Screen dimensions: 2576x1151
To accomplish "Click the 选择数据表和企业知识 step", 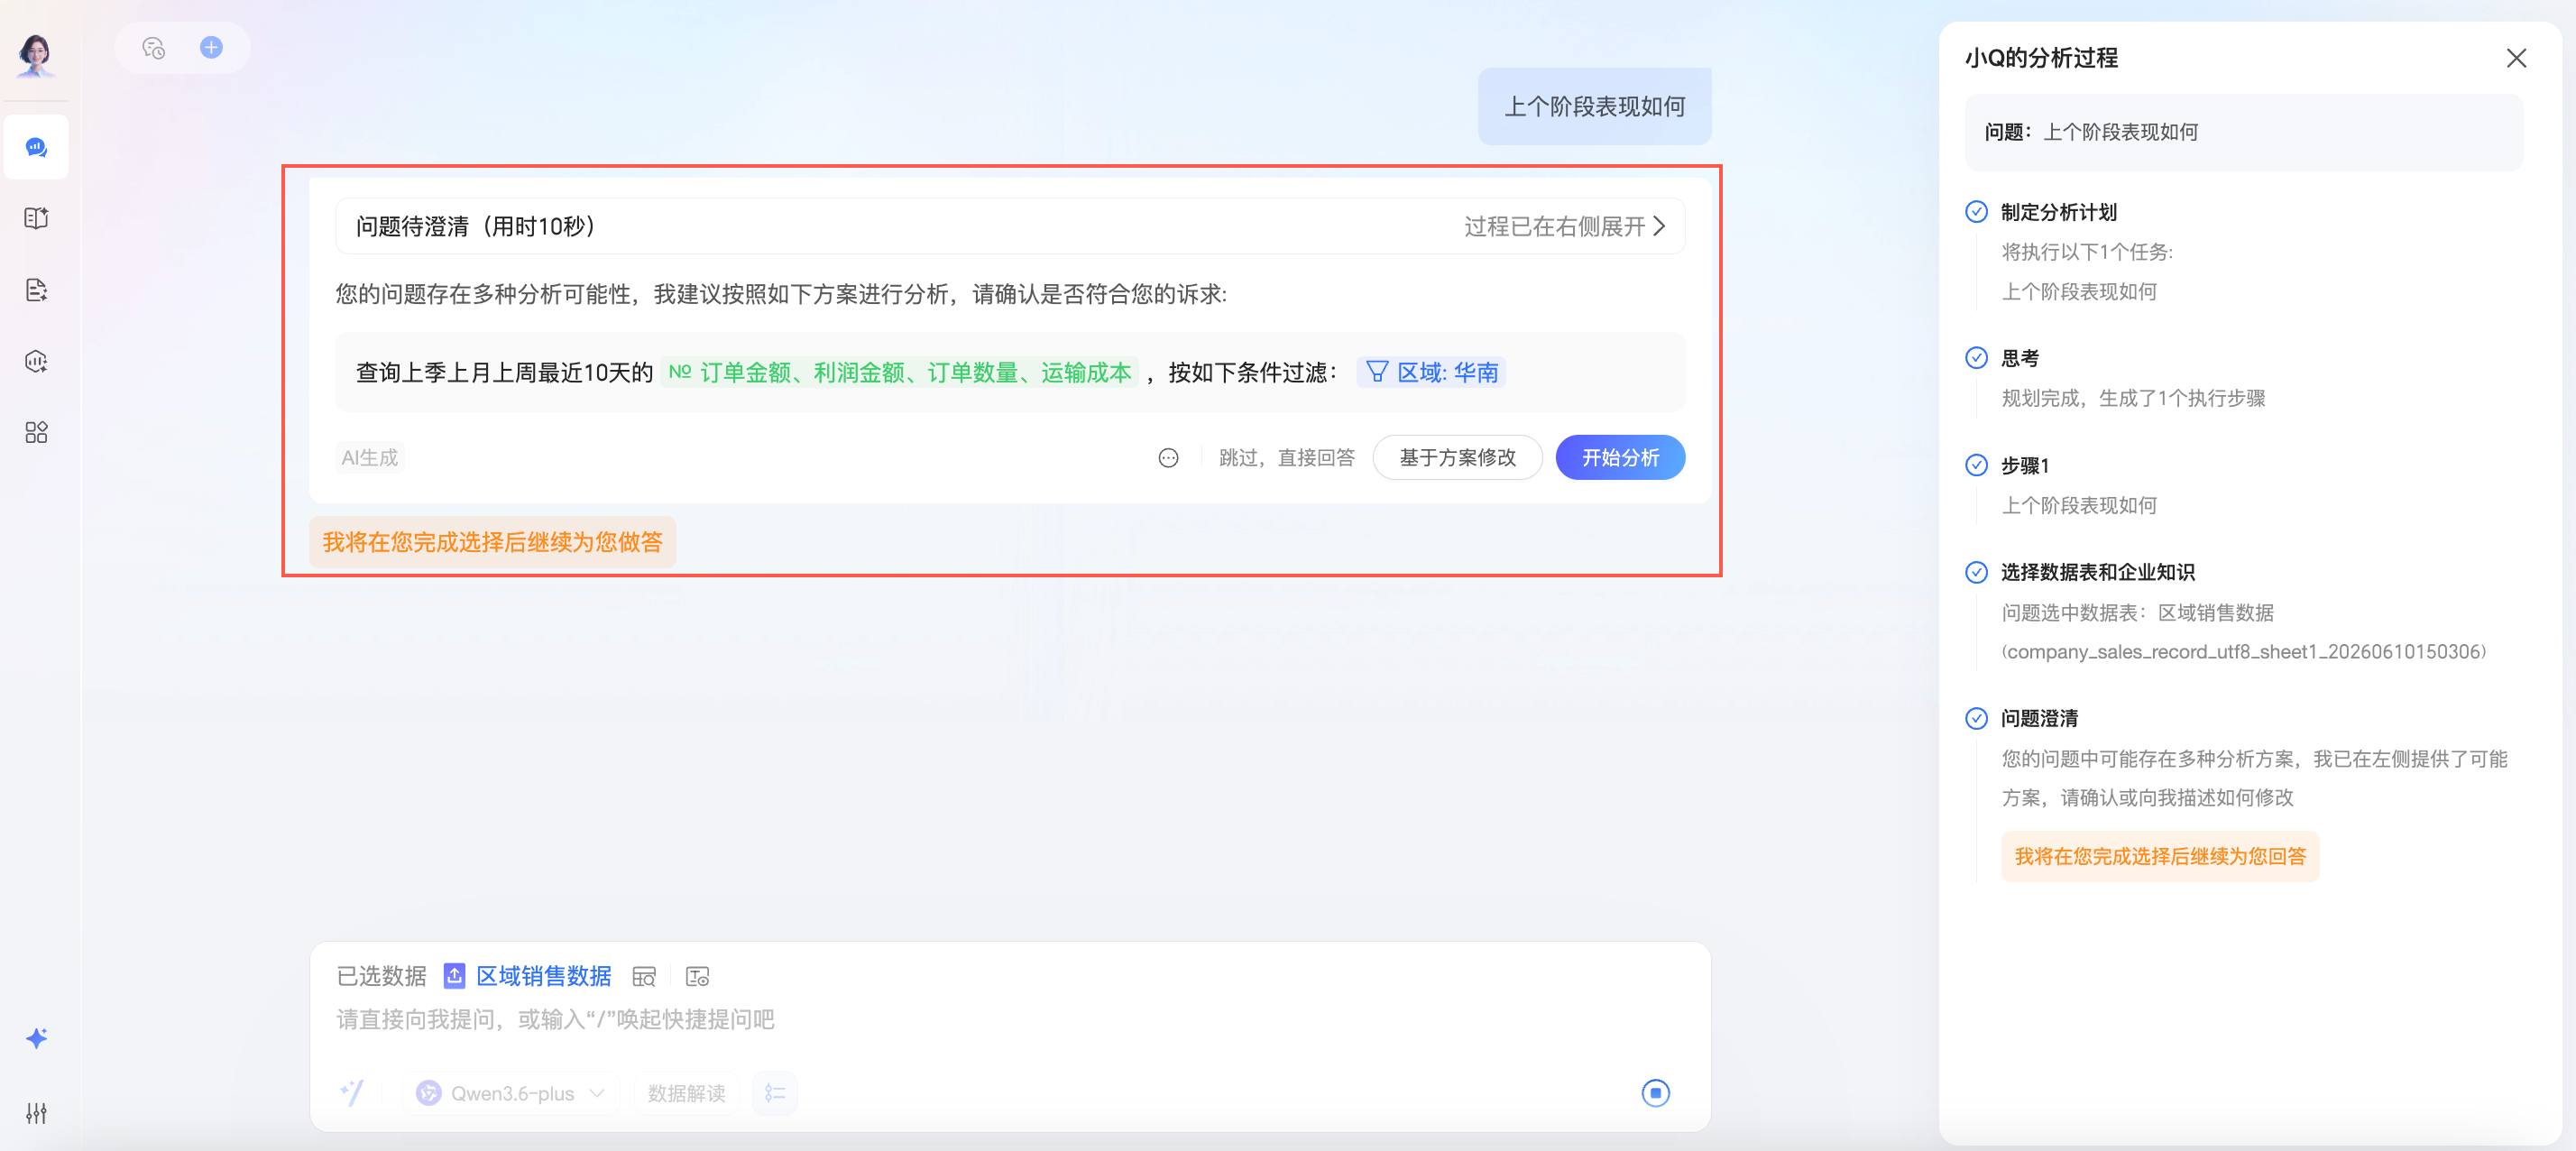I will point(2097,572).
